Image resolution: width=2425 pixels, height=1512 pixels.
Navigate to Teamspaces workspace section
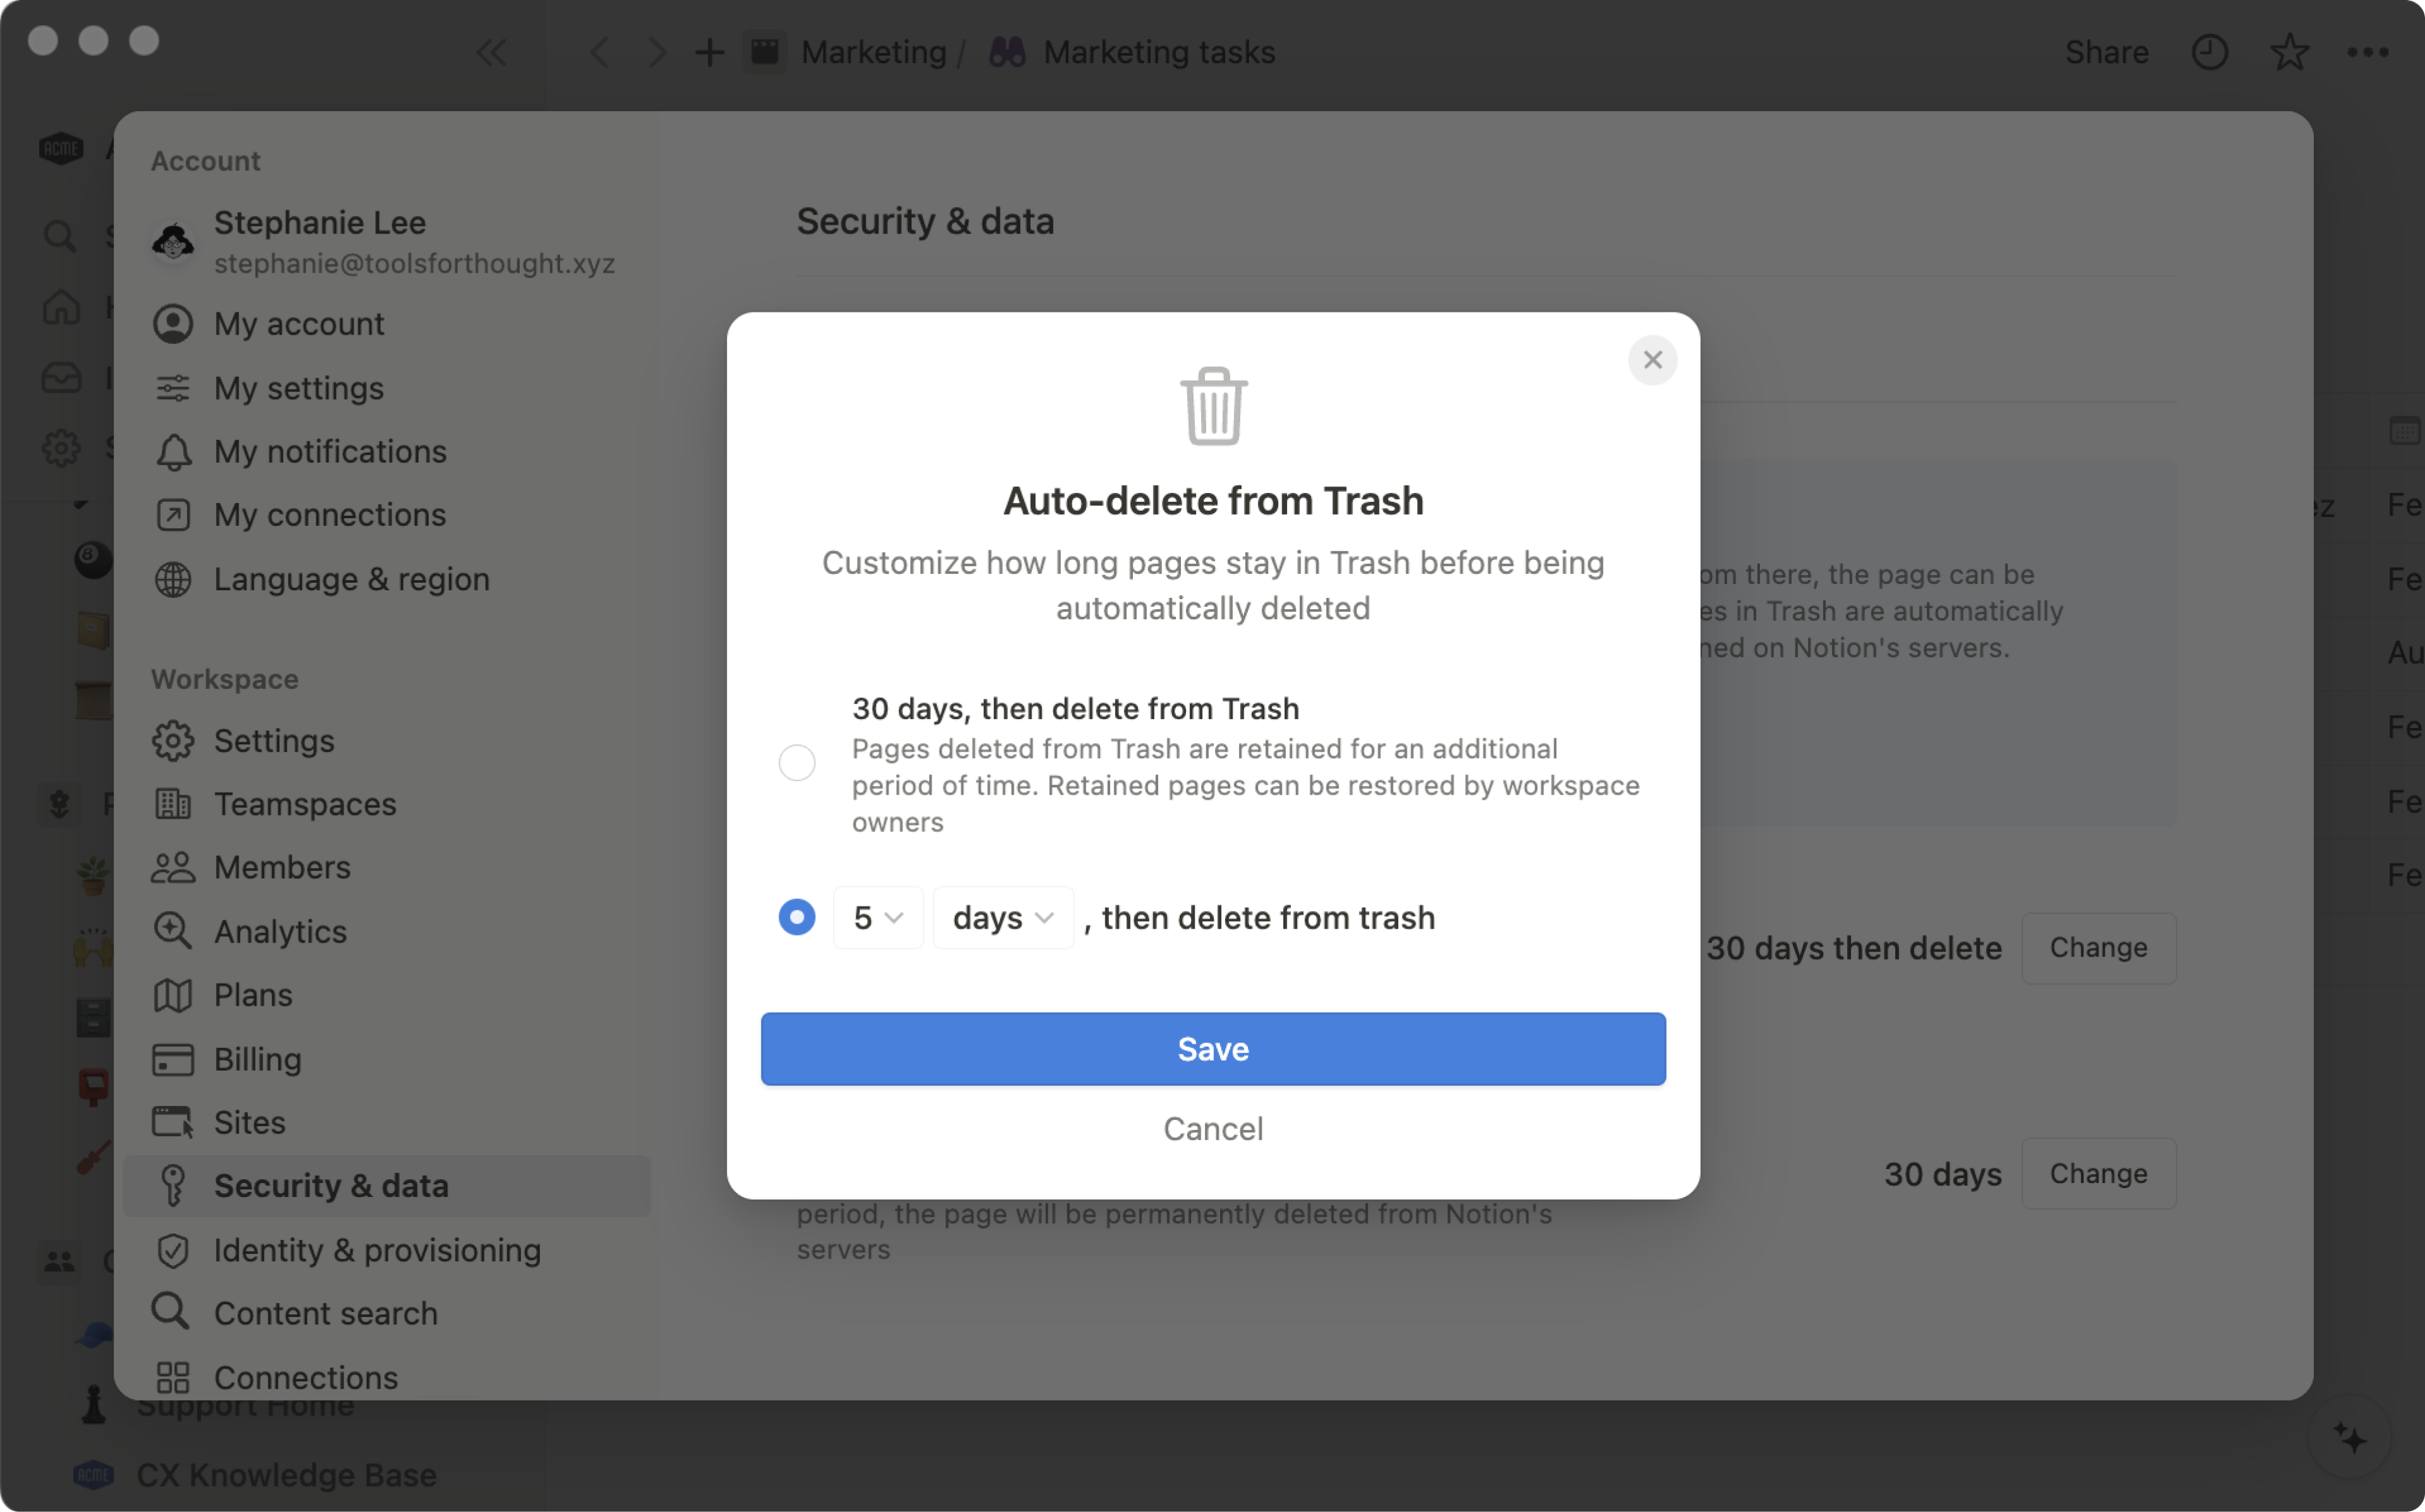(305, 803)
